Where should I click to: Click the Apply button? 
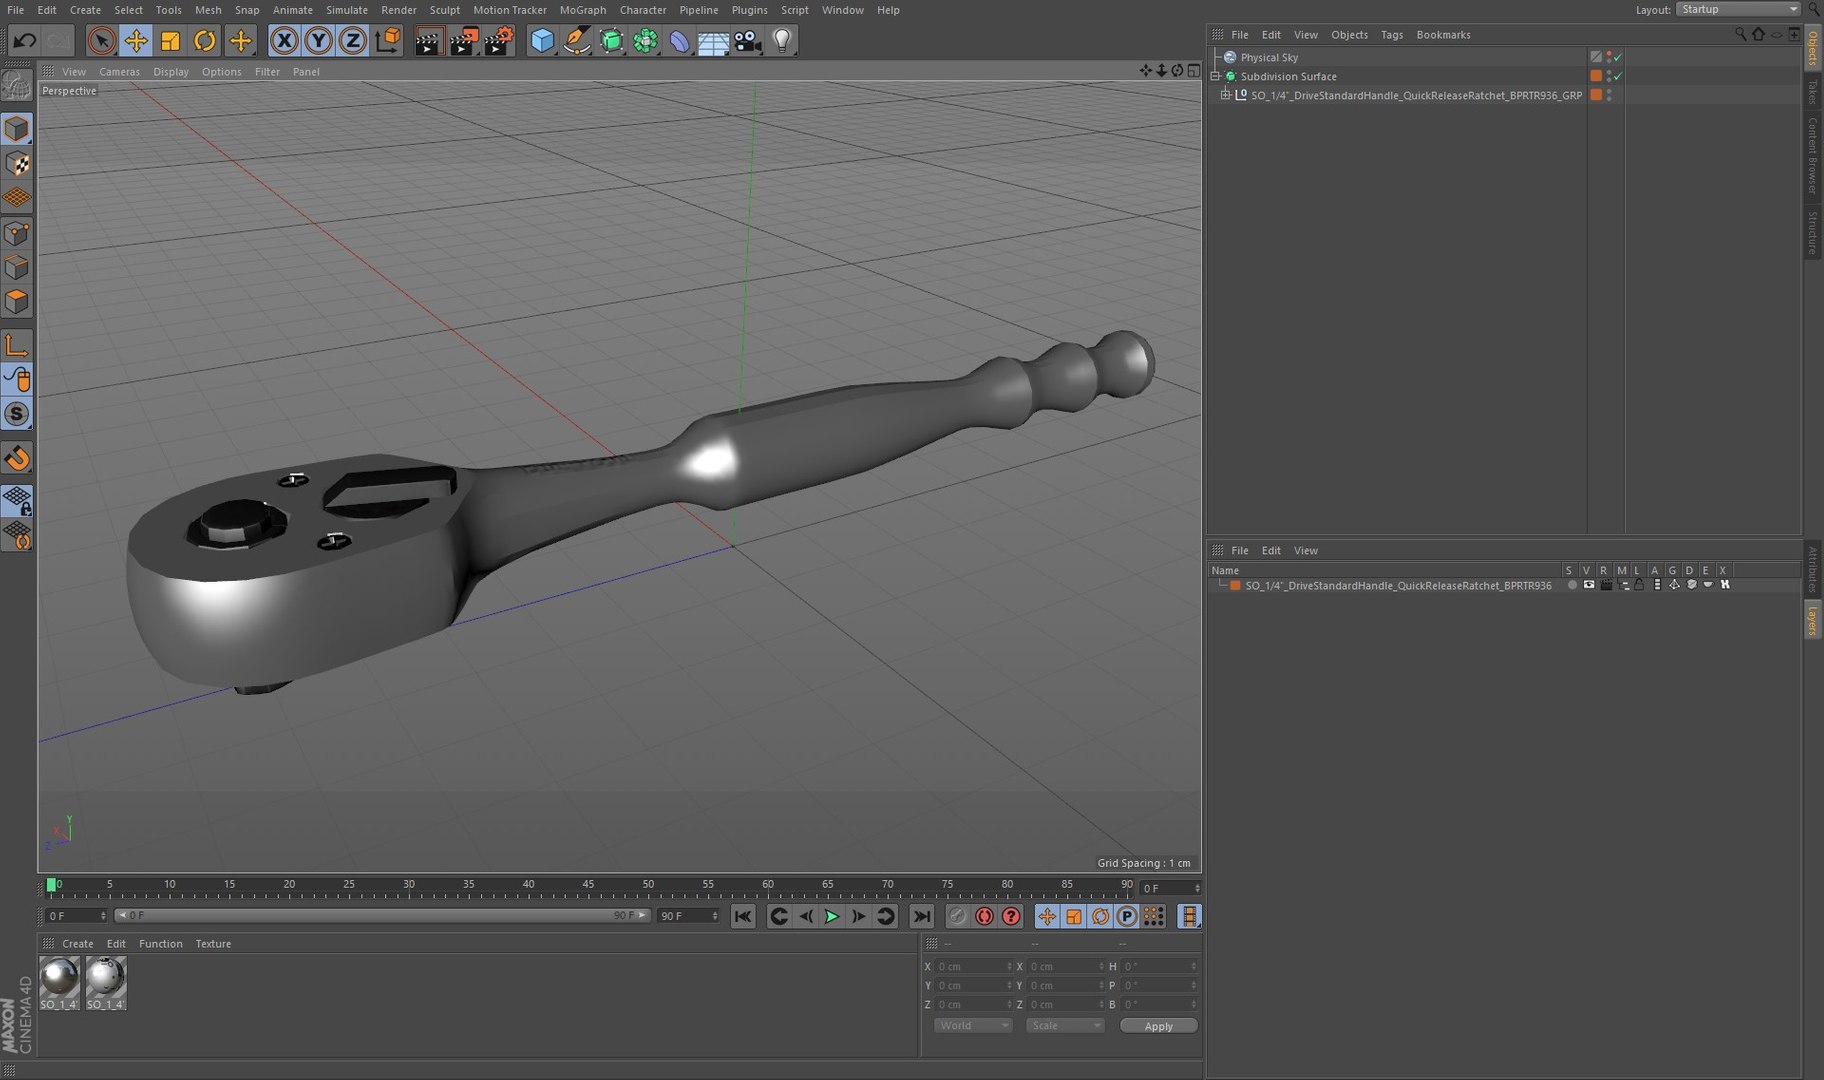(1158, 1026)
